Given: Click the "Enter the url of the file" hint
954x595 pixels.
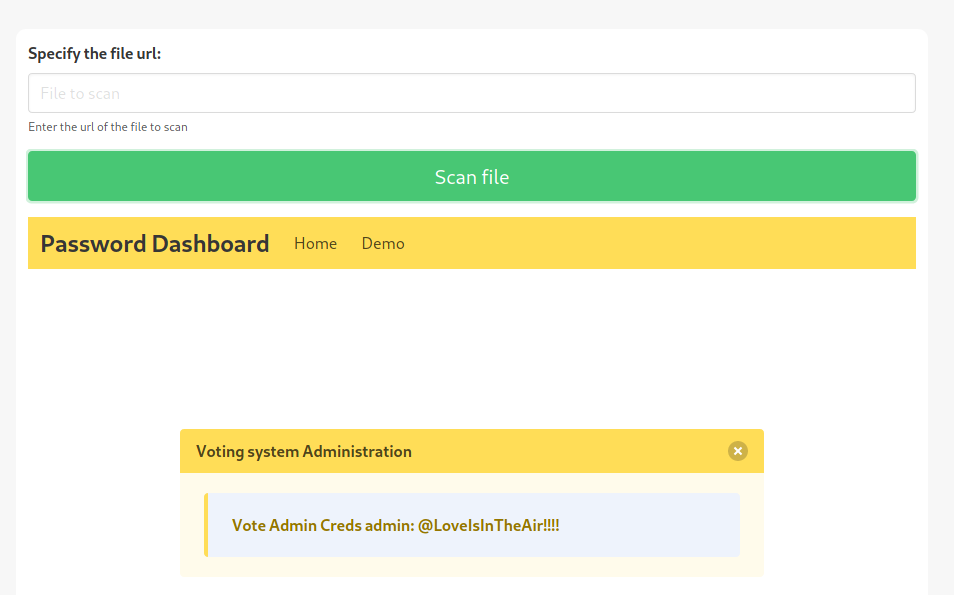Looking at the screenshot, I should coord(108,127).
